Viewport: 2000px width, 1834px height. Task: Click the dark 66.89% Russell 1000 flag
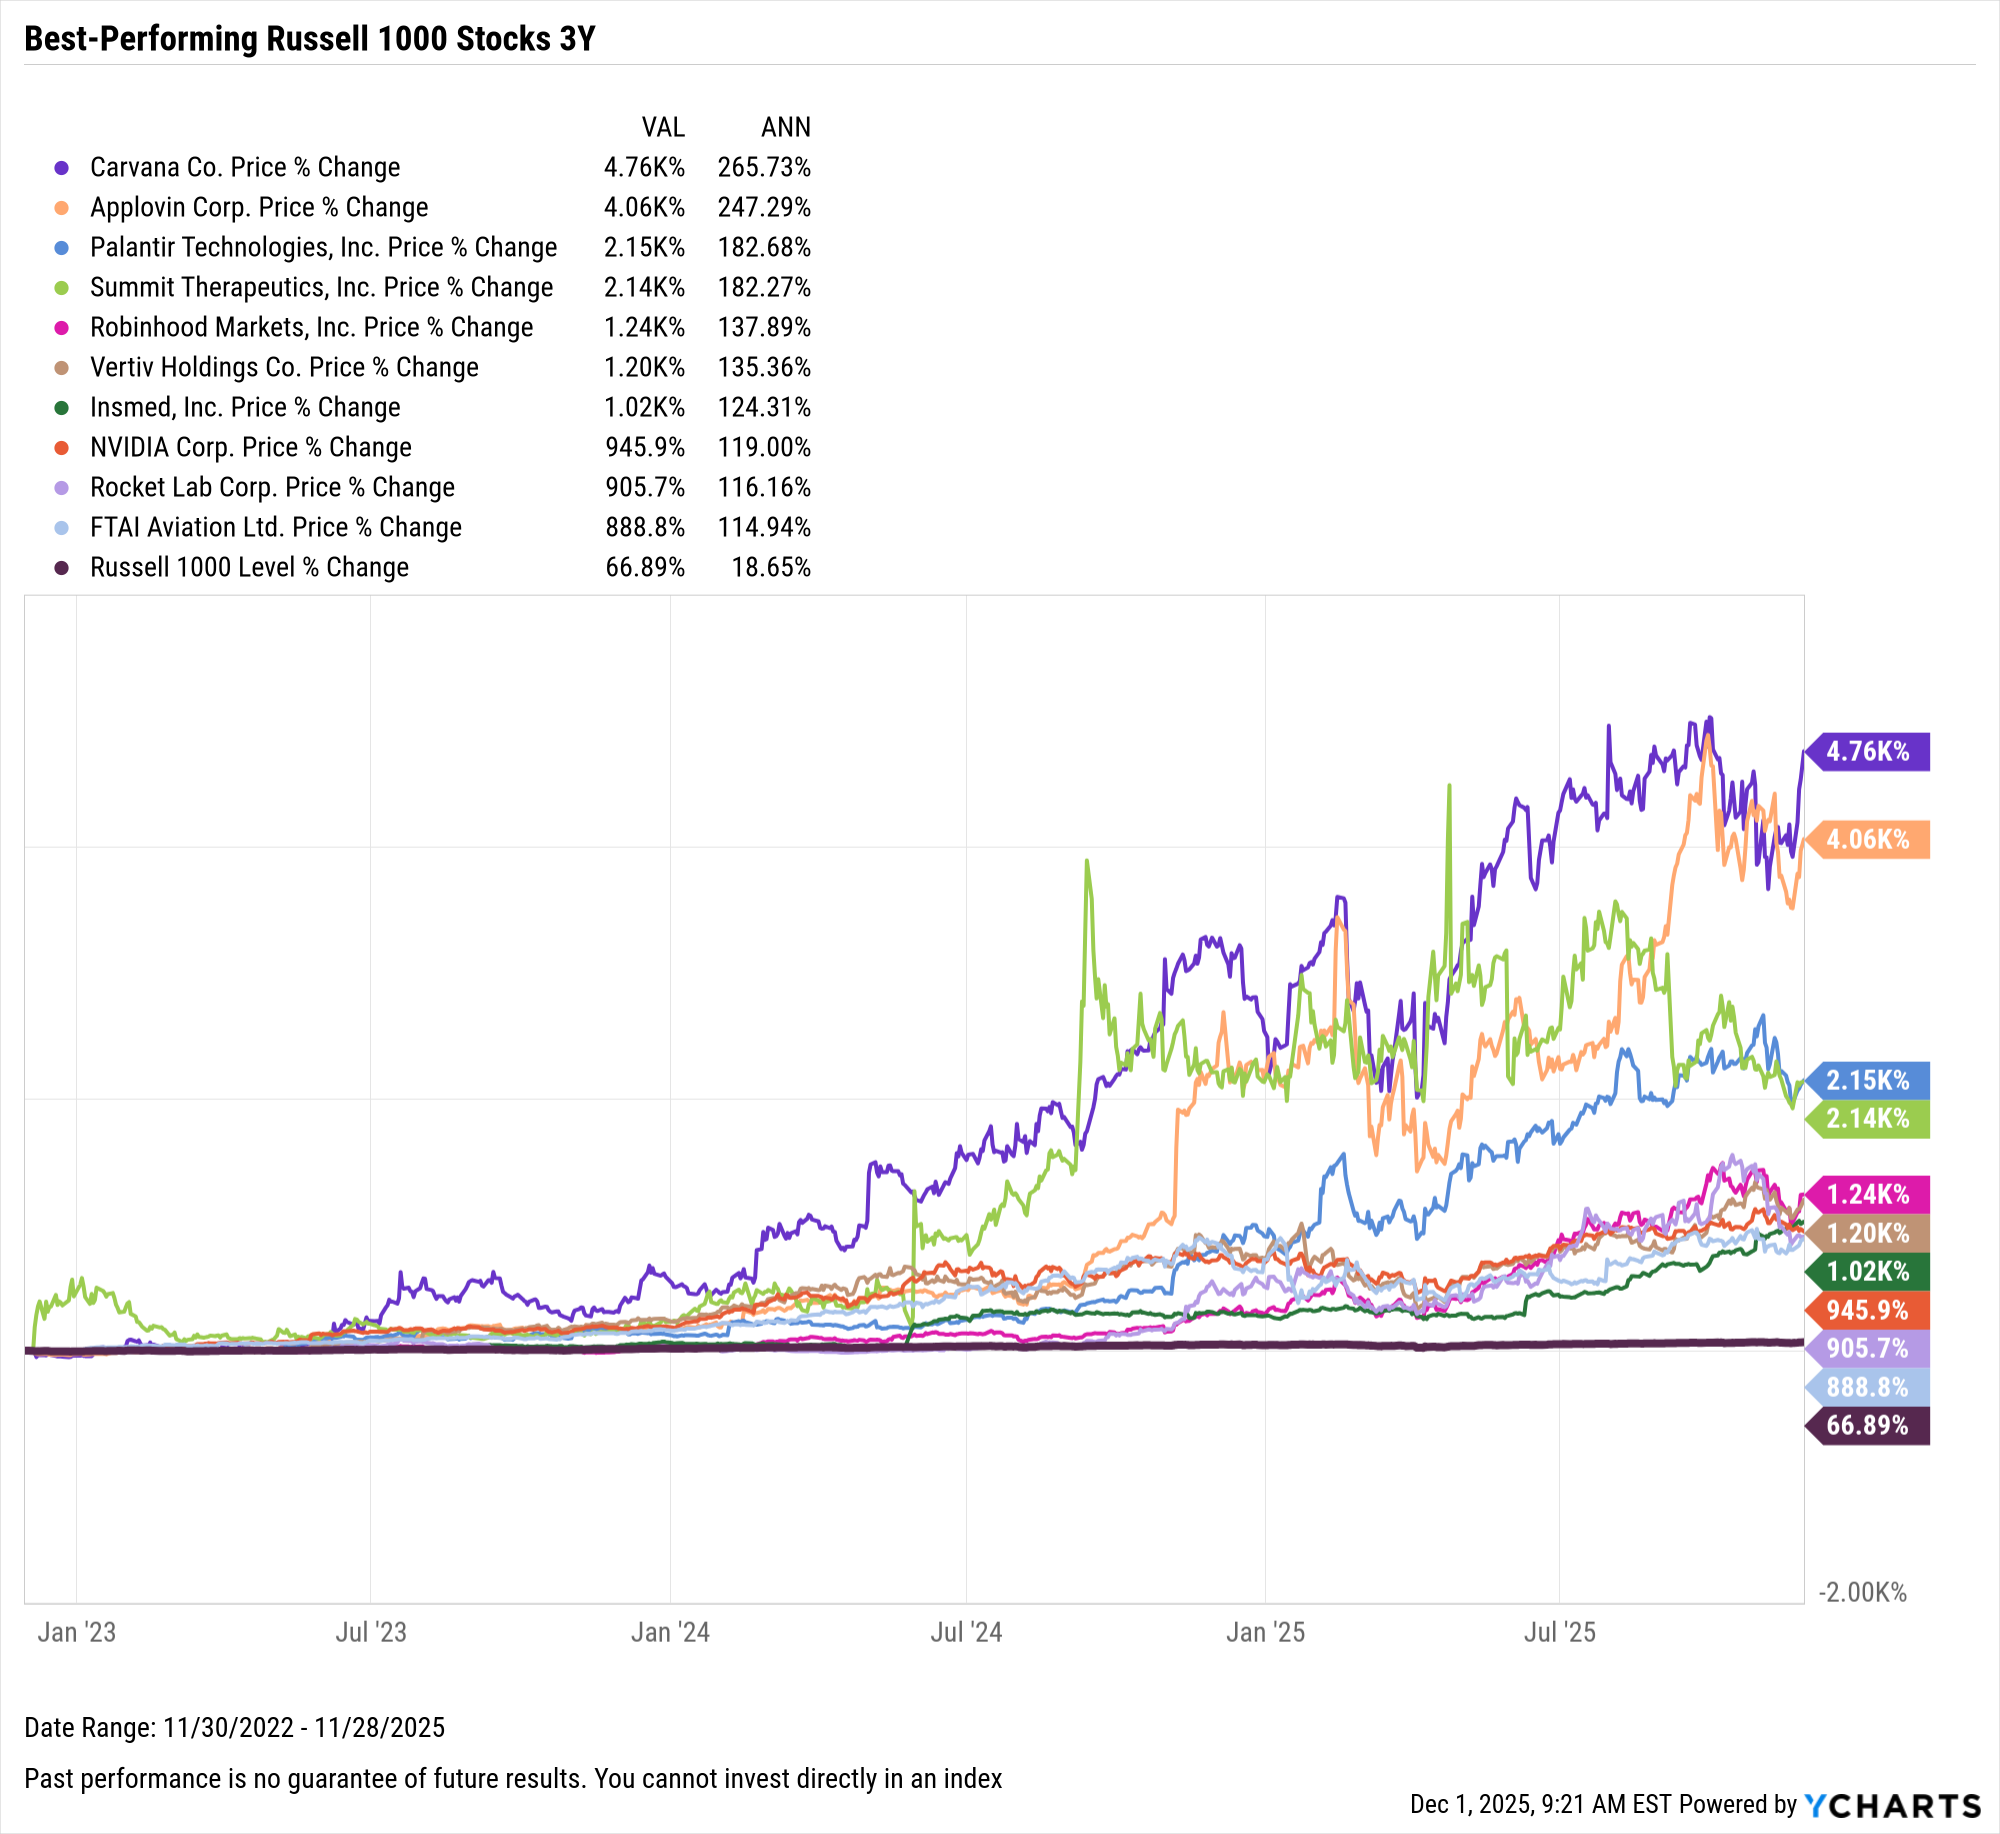click(1867, 1425)
